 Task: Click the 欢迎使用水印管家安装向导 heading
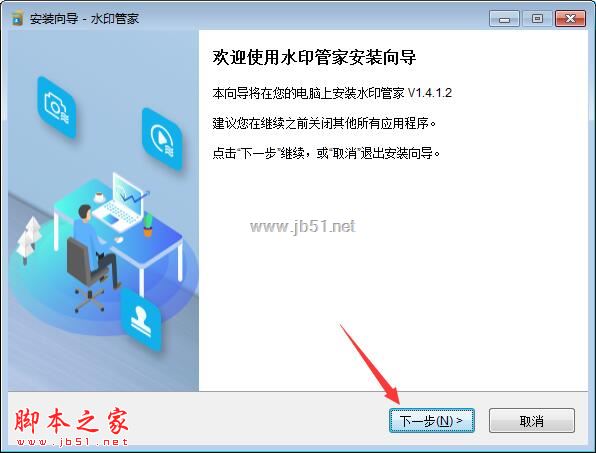[x=314, y=57]
